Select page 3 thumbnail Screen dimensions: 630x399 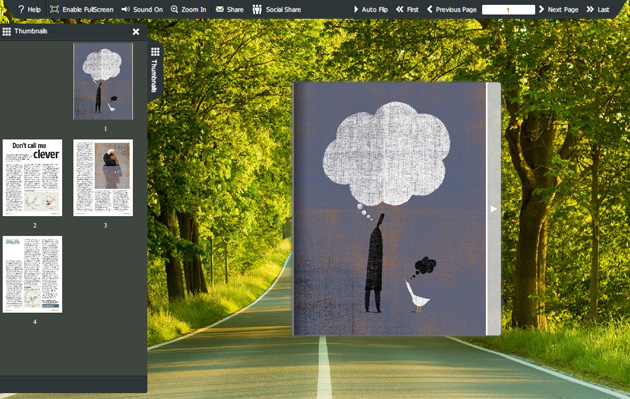pyautogui.click(x=103, y=178)
